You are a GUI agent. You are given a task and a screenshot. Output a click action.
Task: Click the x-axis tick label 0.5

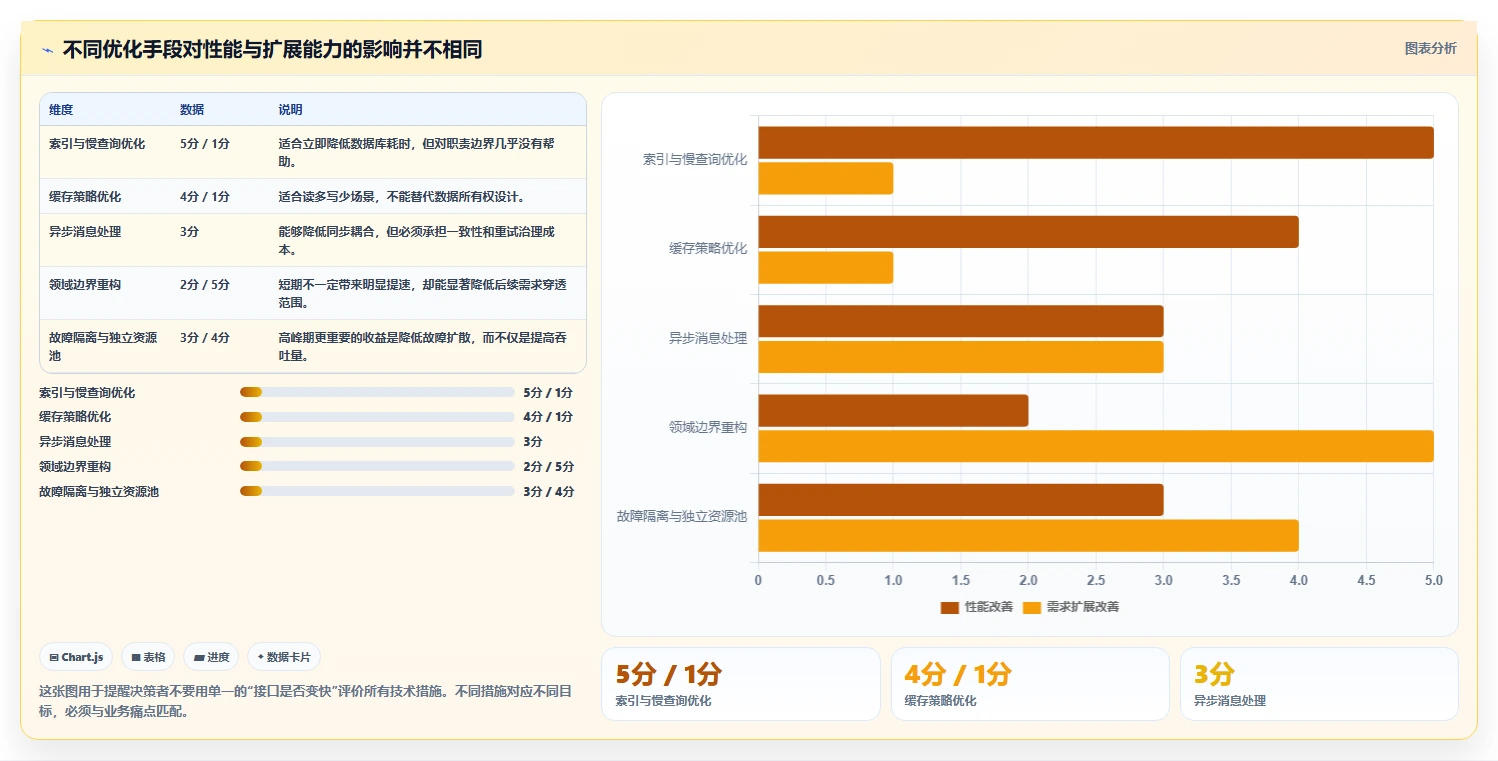[x=826, y=580]
